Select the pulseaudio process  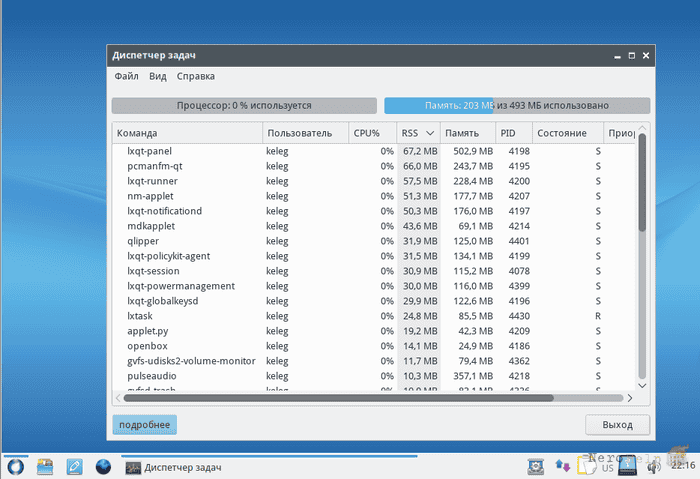373,376
